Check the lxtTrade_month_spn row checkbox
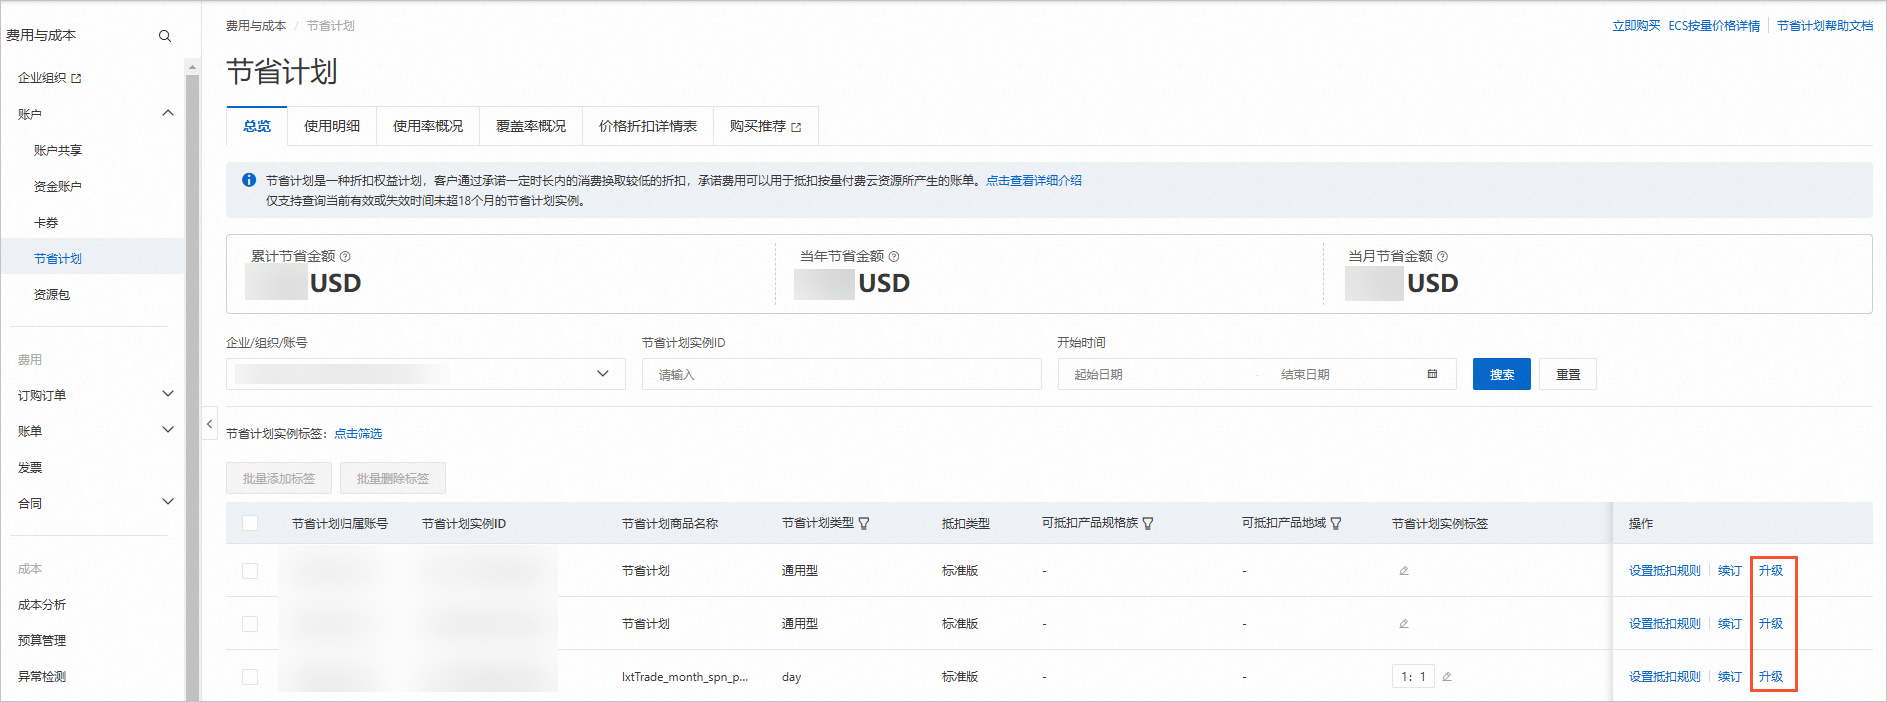The image size is (1887, 702). coord(250,677)
